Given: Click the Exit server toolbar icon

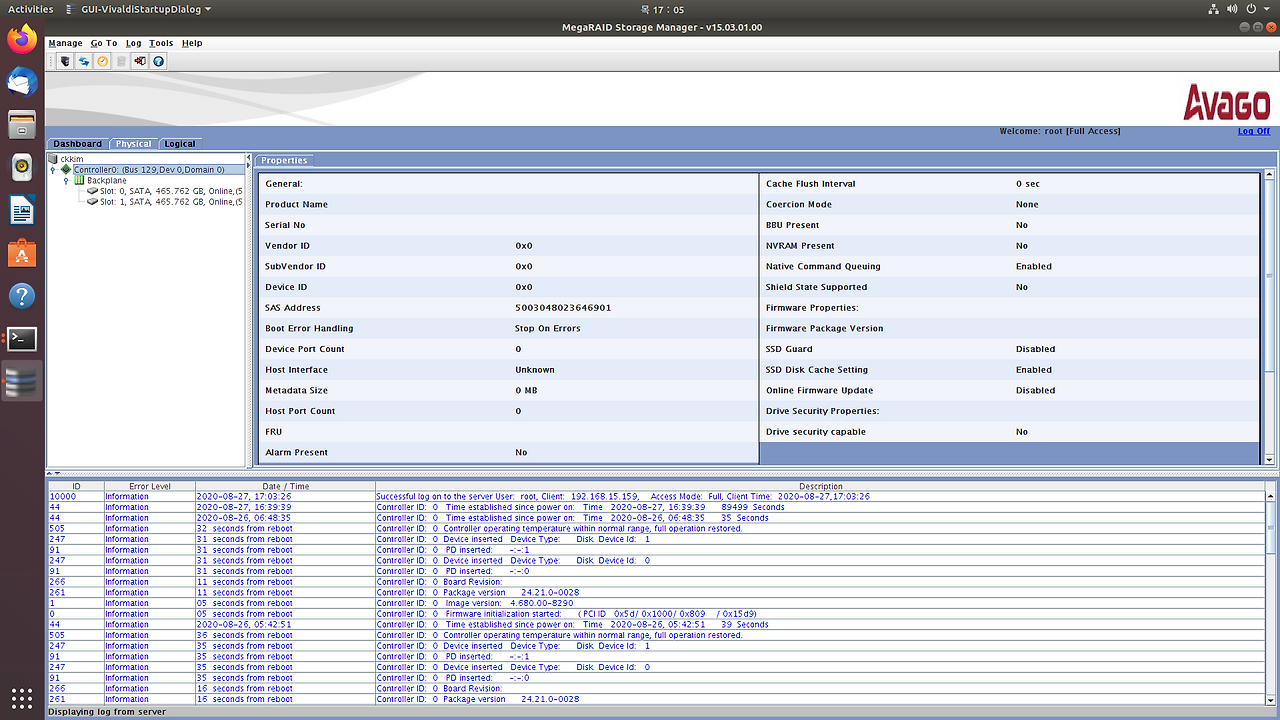Looking at the screenshot, I should [x=141, y=60].
